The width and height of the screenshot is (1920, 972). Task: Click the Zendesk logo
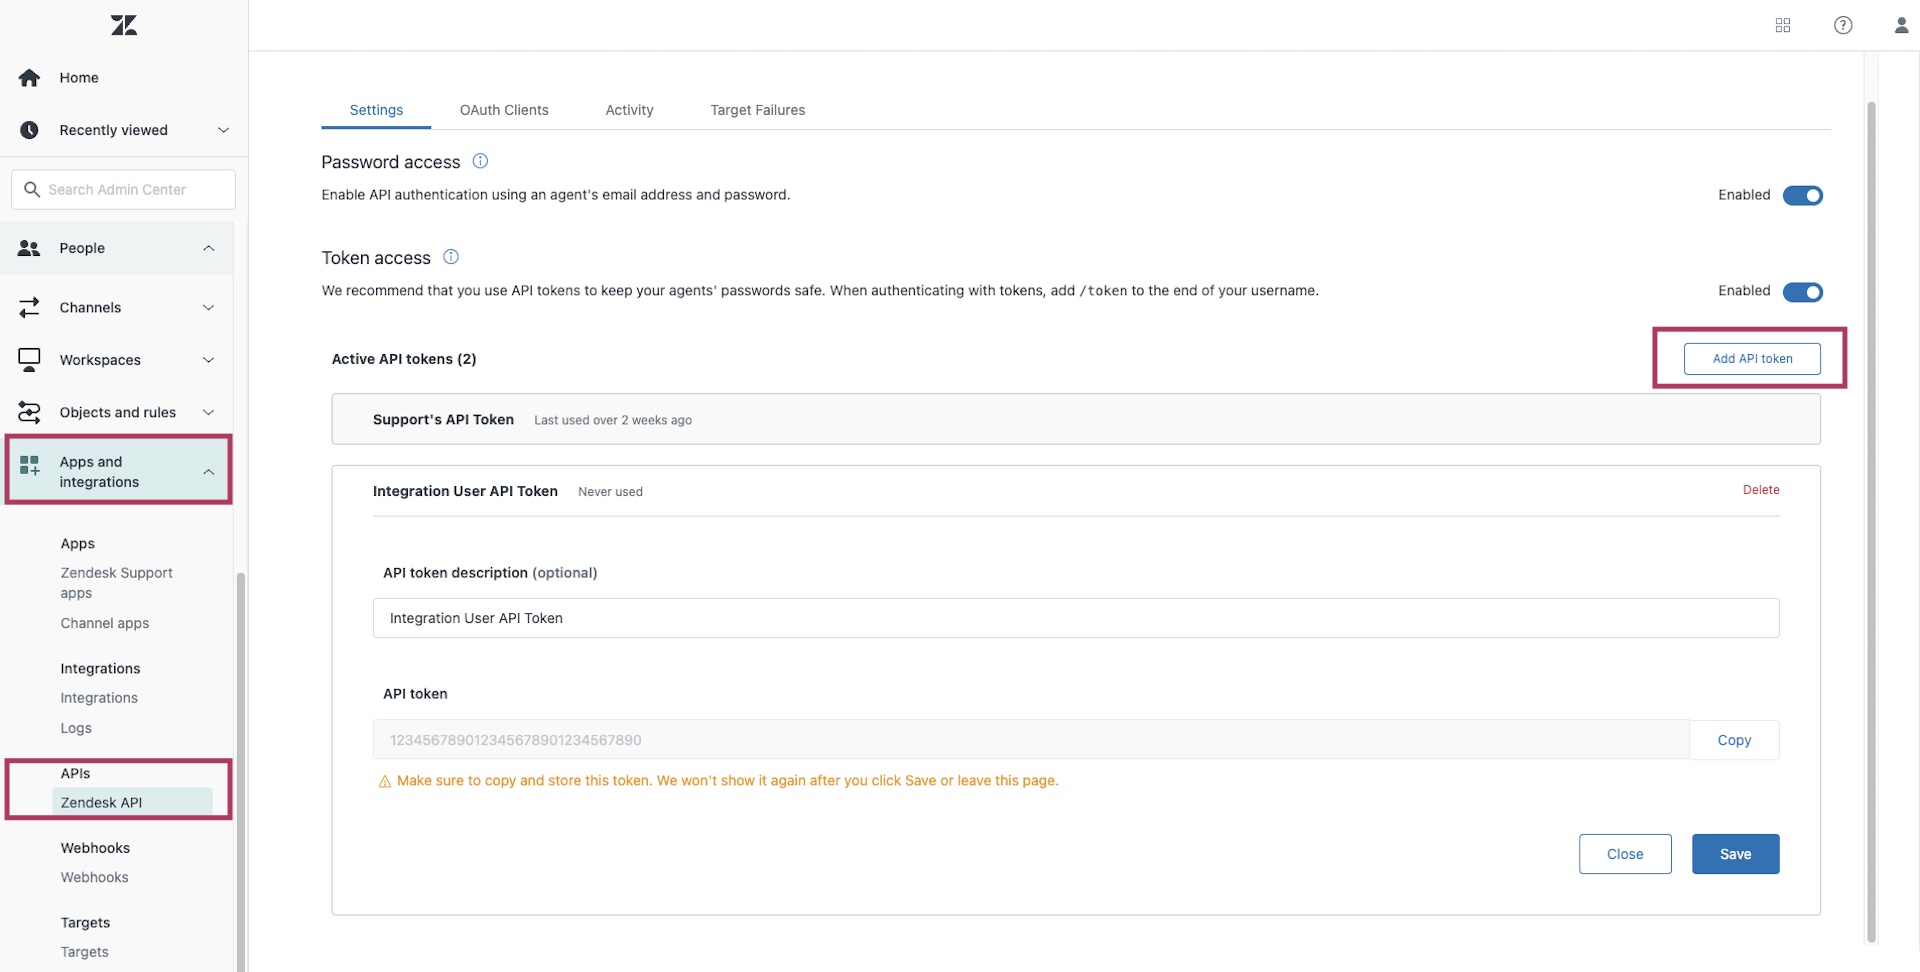124,25
